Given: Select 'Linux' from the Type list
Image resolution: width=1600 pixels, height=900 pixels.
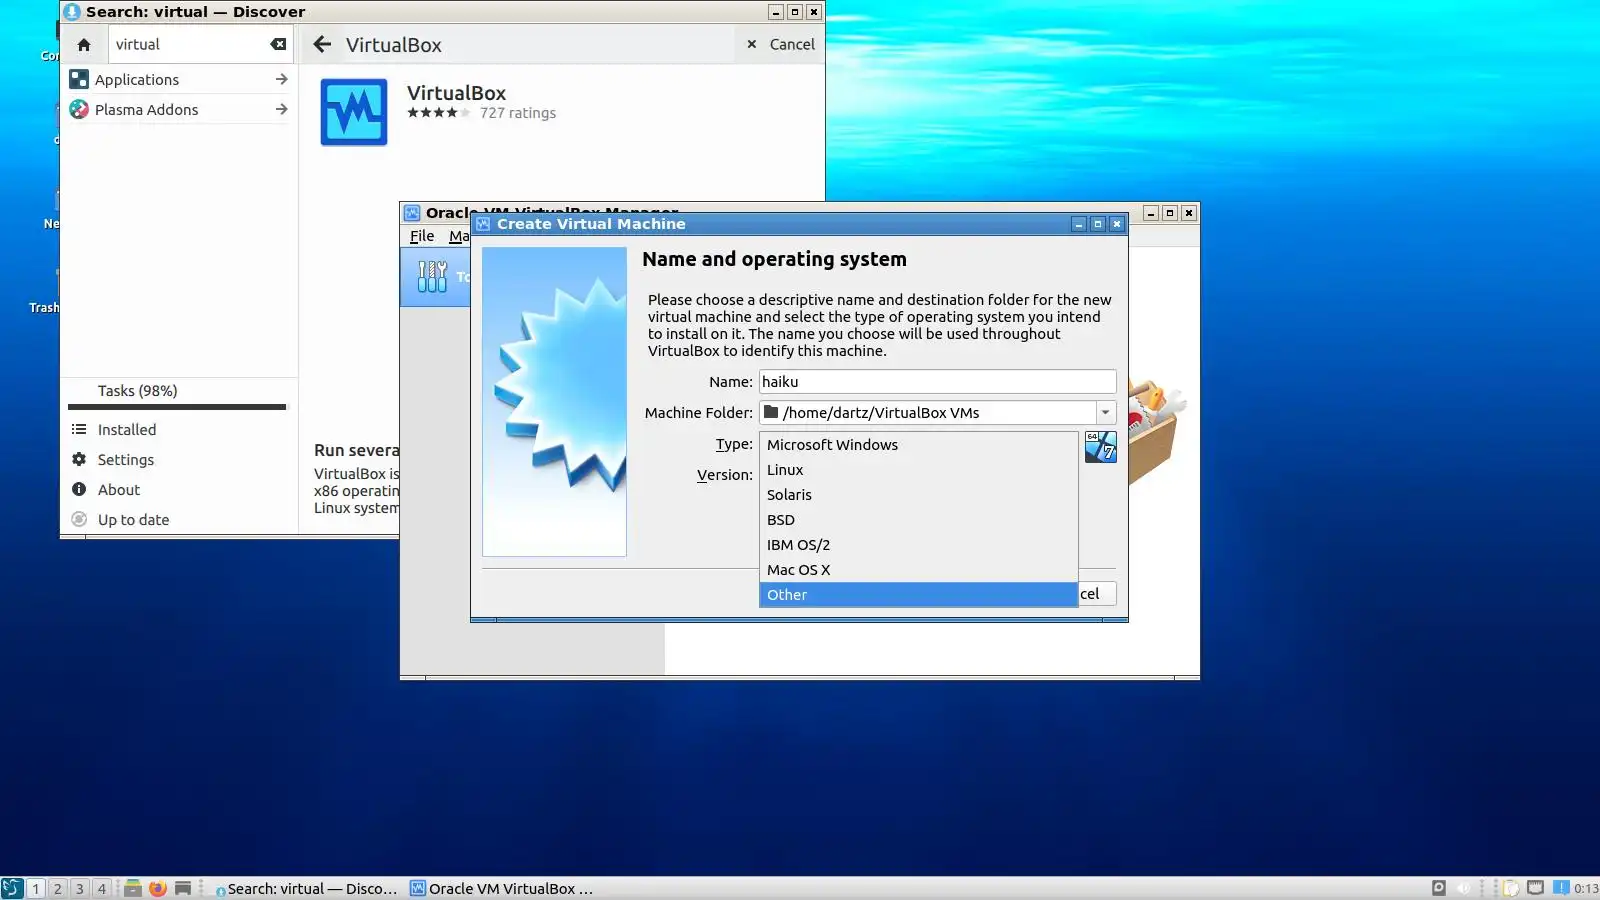Looking at the screenshot, I should pos(919,470).
